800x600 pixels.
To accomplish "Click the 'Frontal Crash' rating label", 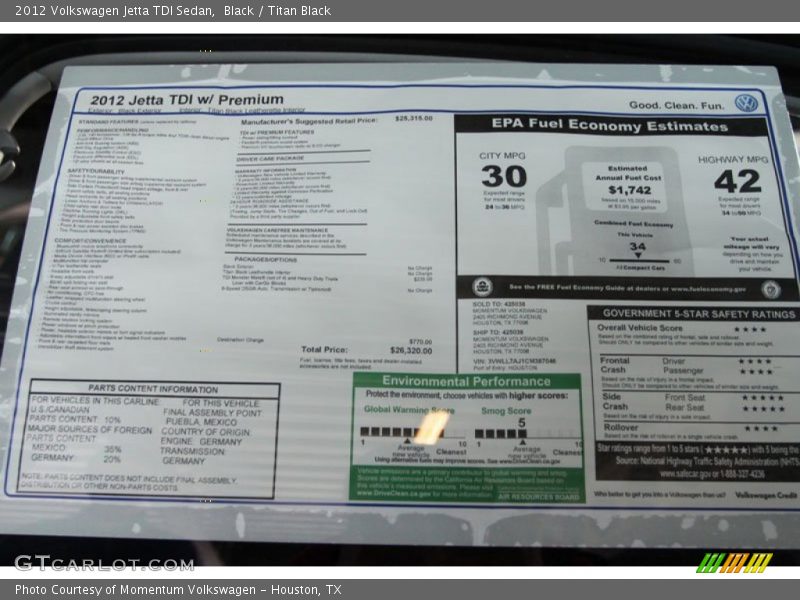I will tap(615, 365).
